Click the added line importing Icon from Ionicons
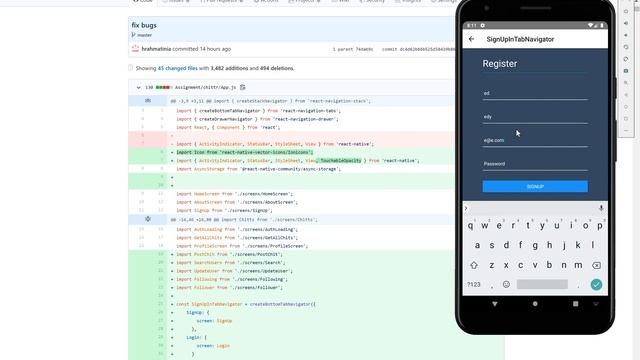 click(x=244, y=152)
